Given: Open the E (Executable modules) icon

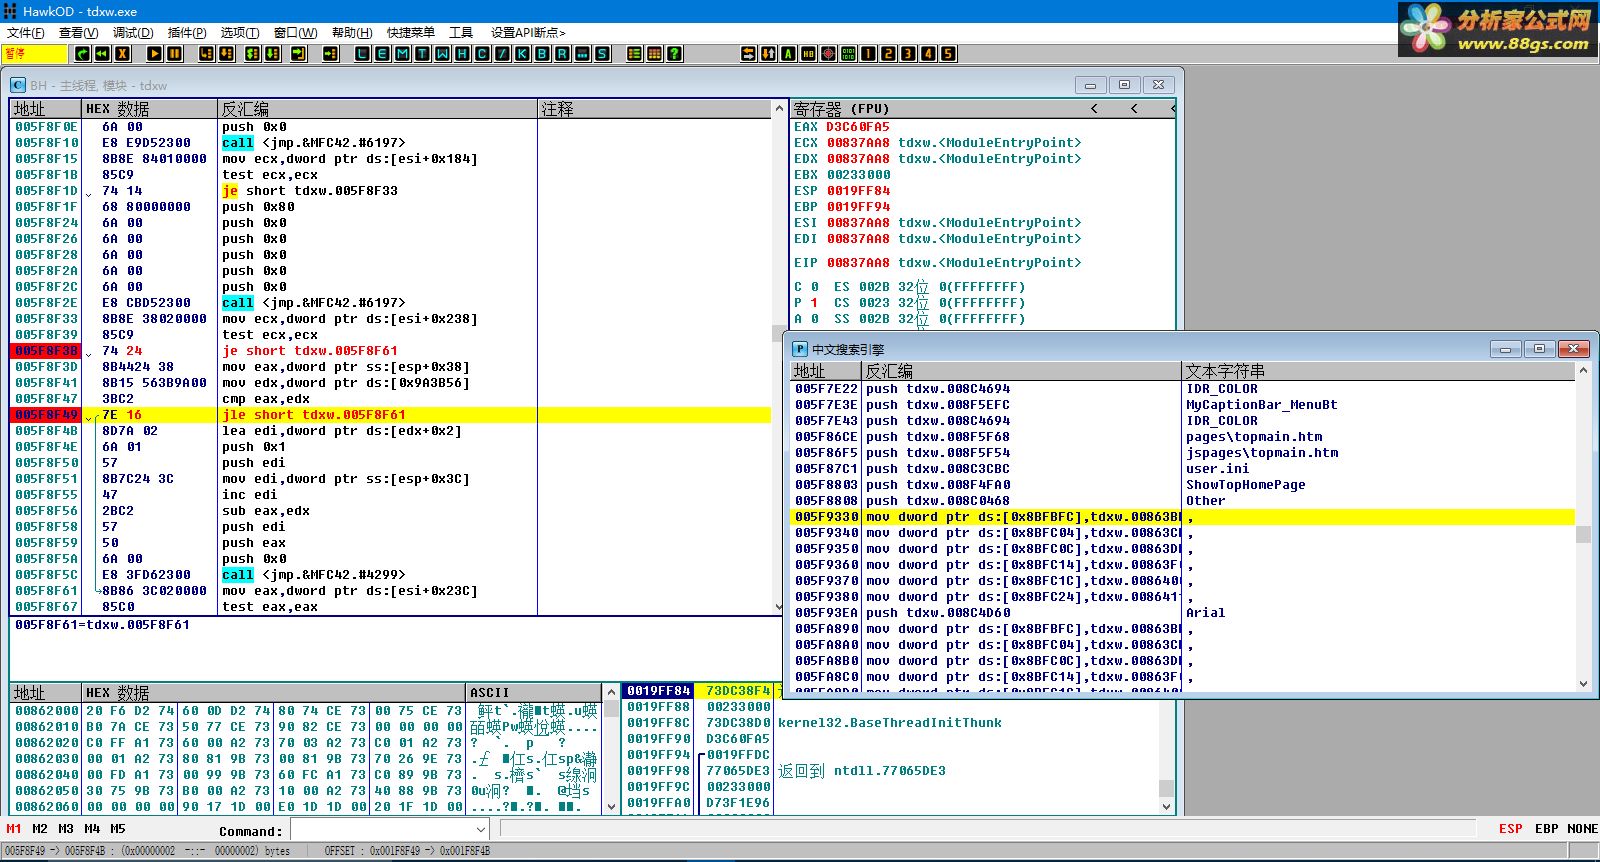Looking at the screenshot, I should point(382,54).
